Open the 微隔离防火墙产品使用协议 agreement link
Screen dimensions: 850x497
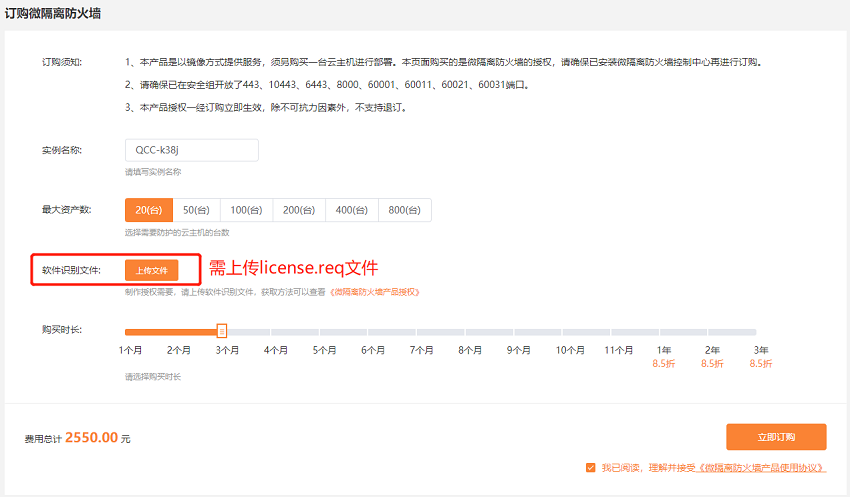coord(761,468)
